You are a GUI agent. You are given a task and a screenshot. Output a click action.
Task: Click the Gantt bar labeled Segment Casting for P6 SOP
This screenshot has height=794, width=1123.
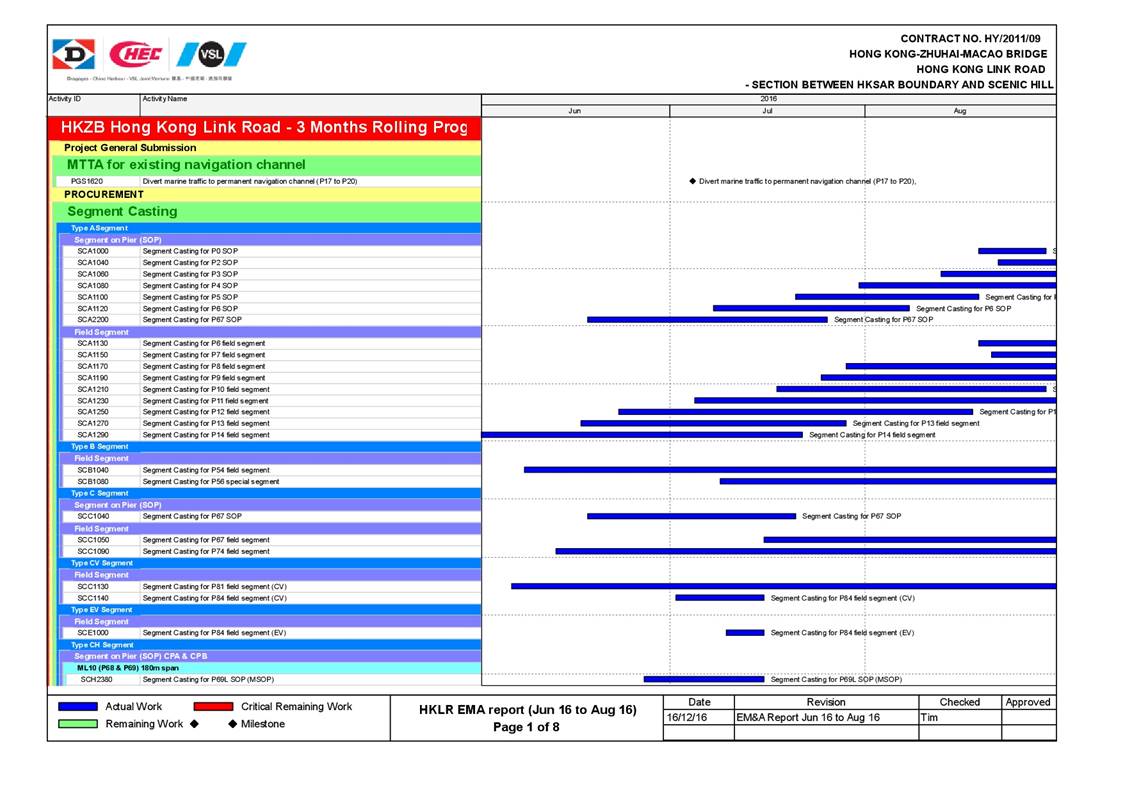pyautogui.click(x=811, y=309)
